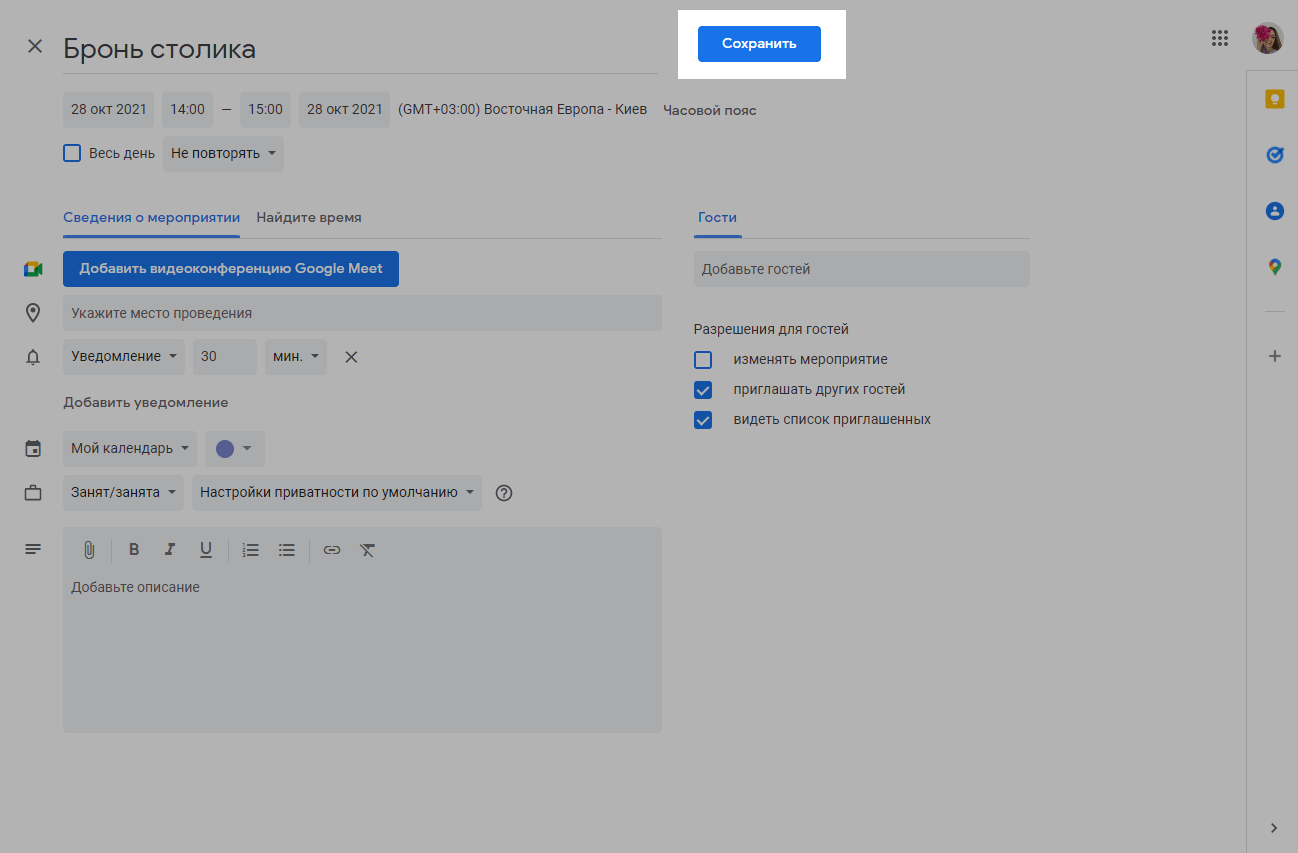Insert a bulleted list in the description
The width and height of the screenshot is (1298, 853).
click(x=287, y=550)
